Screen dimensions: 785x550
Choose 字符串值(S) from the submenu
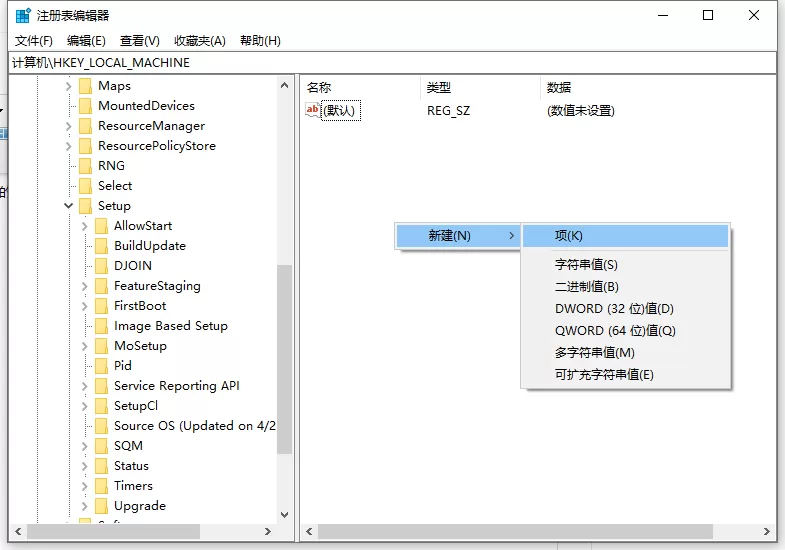[x=625, y=264]
